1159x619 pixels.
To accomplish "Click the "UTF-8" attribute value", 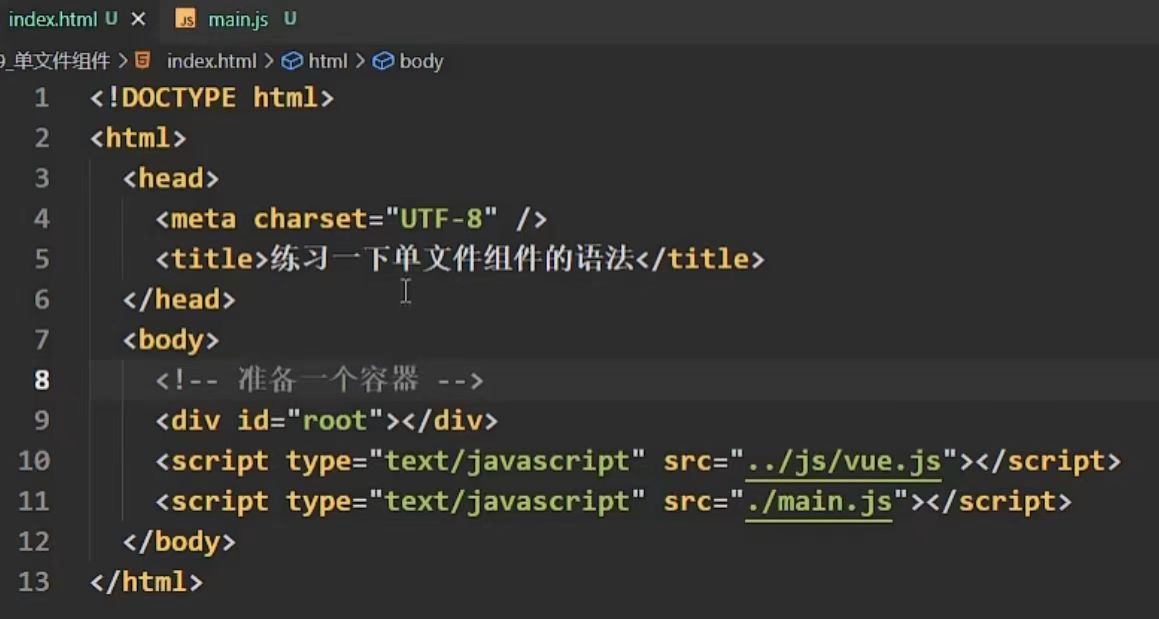I will (x=440, y=219).
